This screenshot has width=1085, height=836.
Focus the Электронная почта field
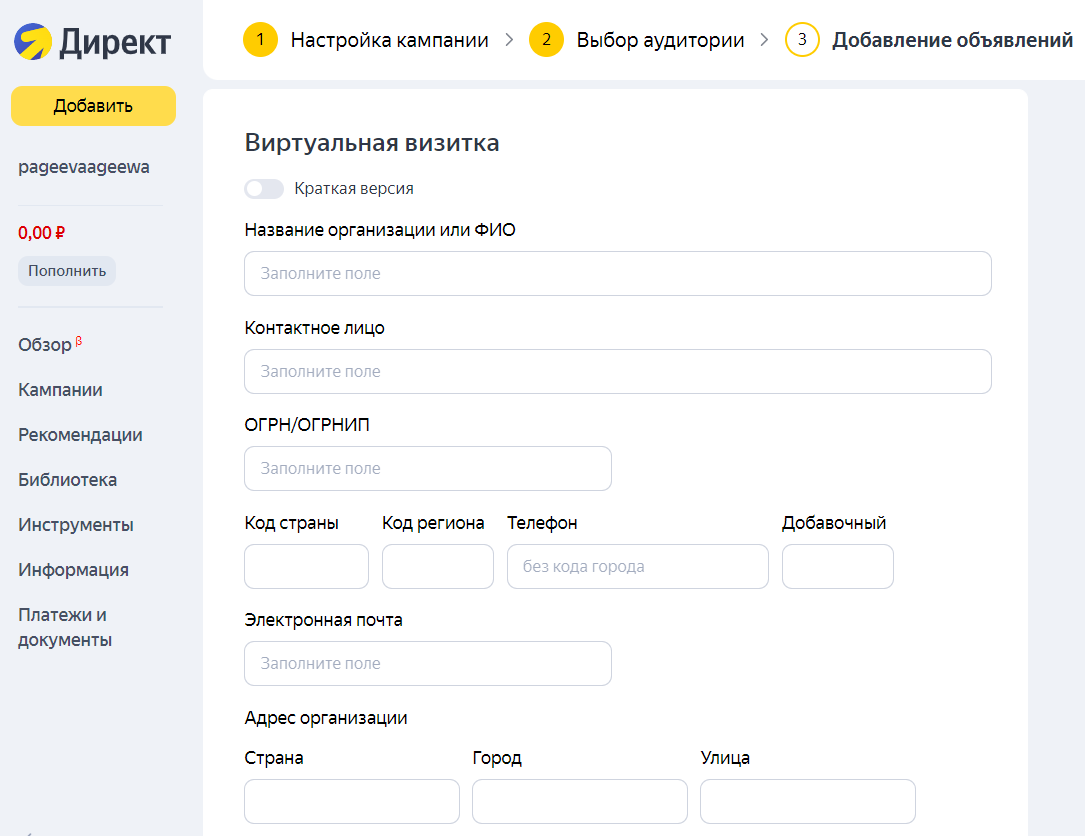(428, 664)
